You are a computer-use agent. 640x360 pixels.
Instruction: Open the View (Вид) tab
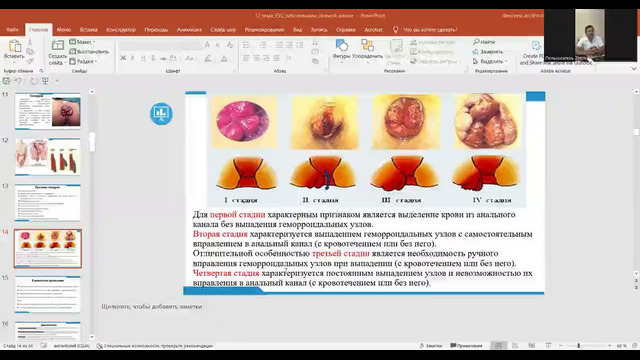coord(298,29)
